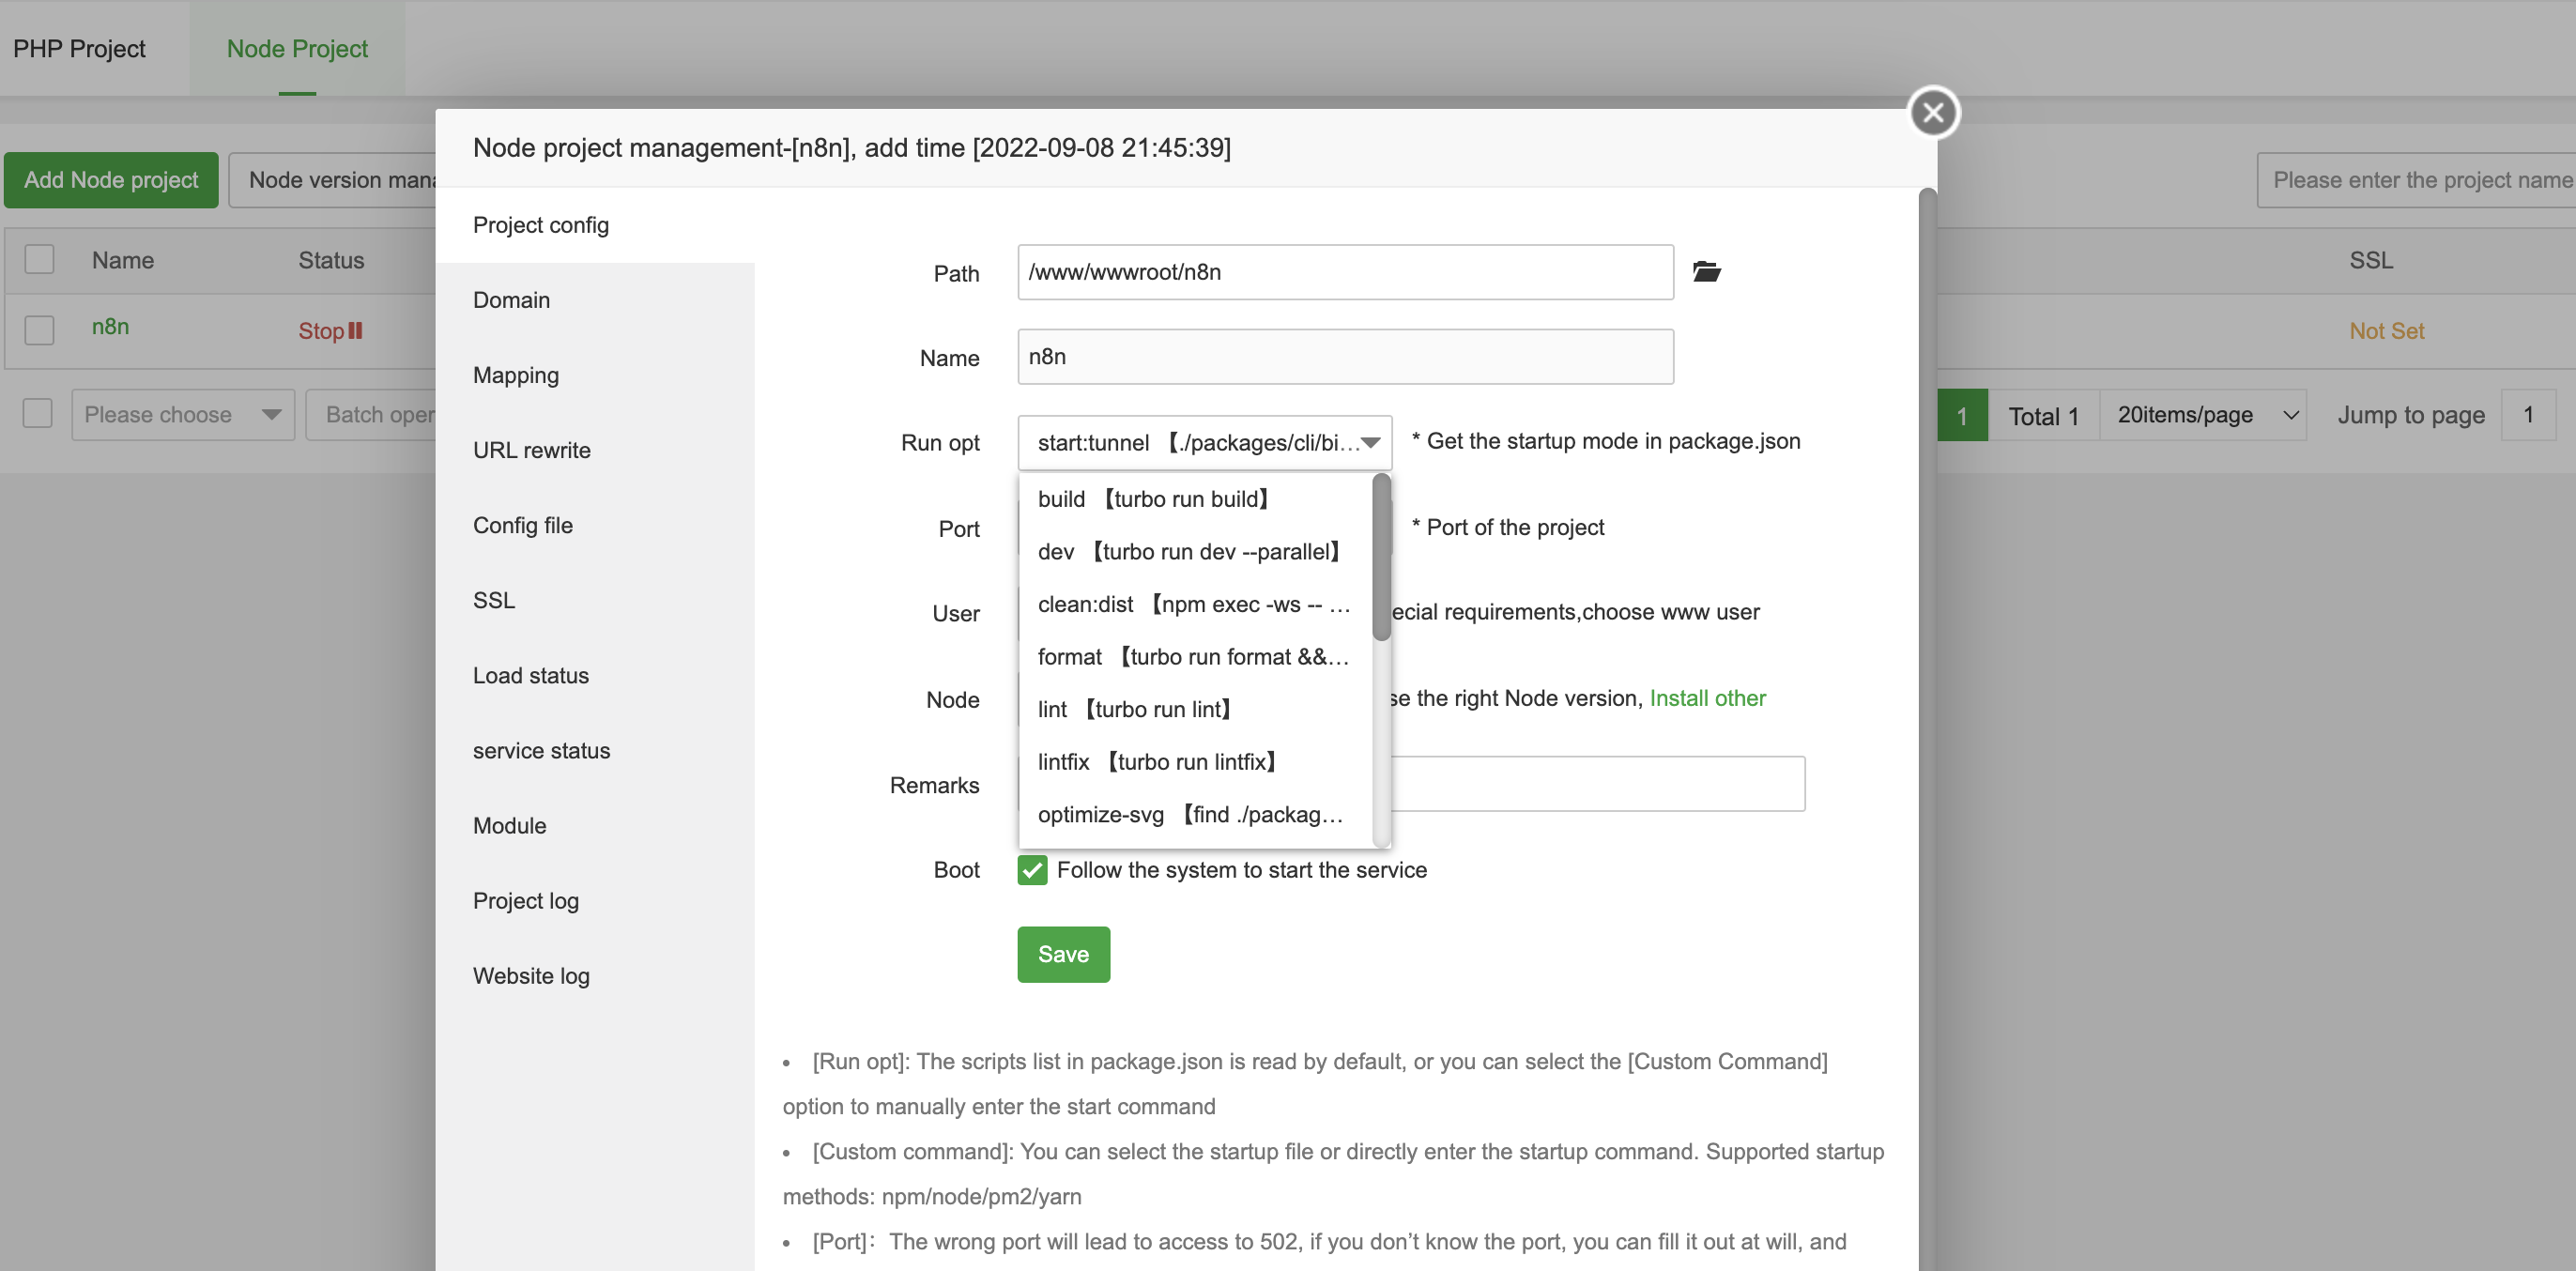Image resolution: width=2576 pixels, height=1271 pixels.
Task: Click the folder browse icon beside Path
Action: 1706,272
